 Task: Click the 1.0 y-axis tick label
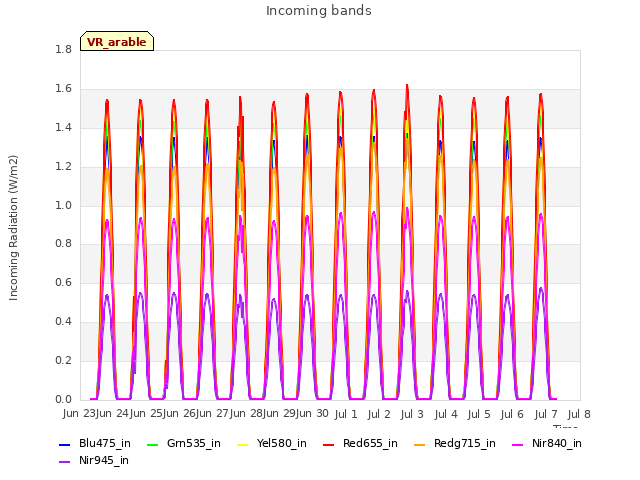tap(63, 205)
